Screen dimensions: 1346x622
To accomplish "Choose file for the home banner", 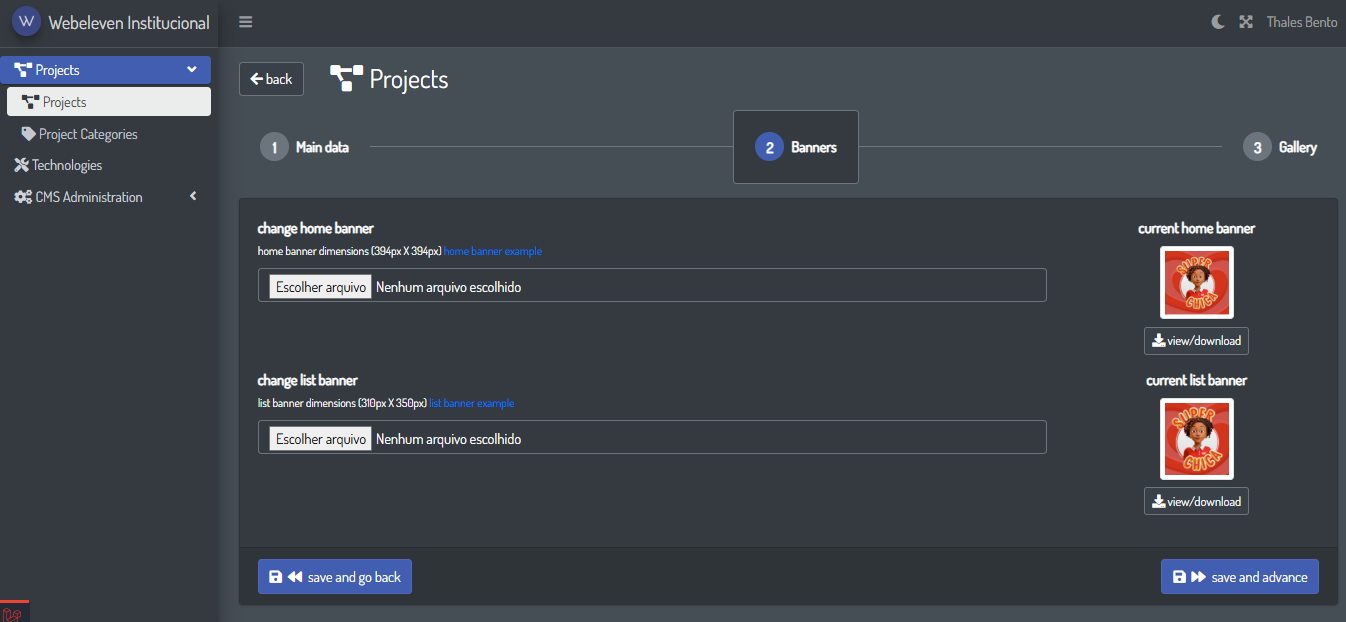I will click(321, 287).
